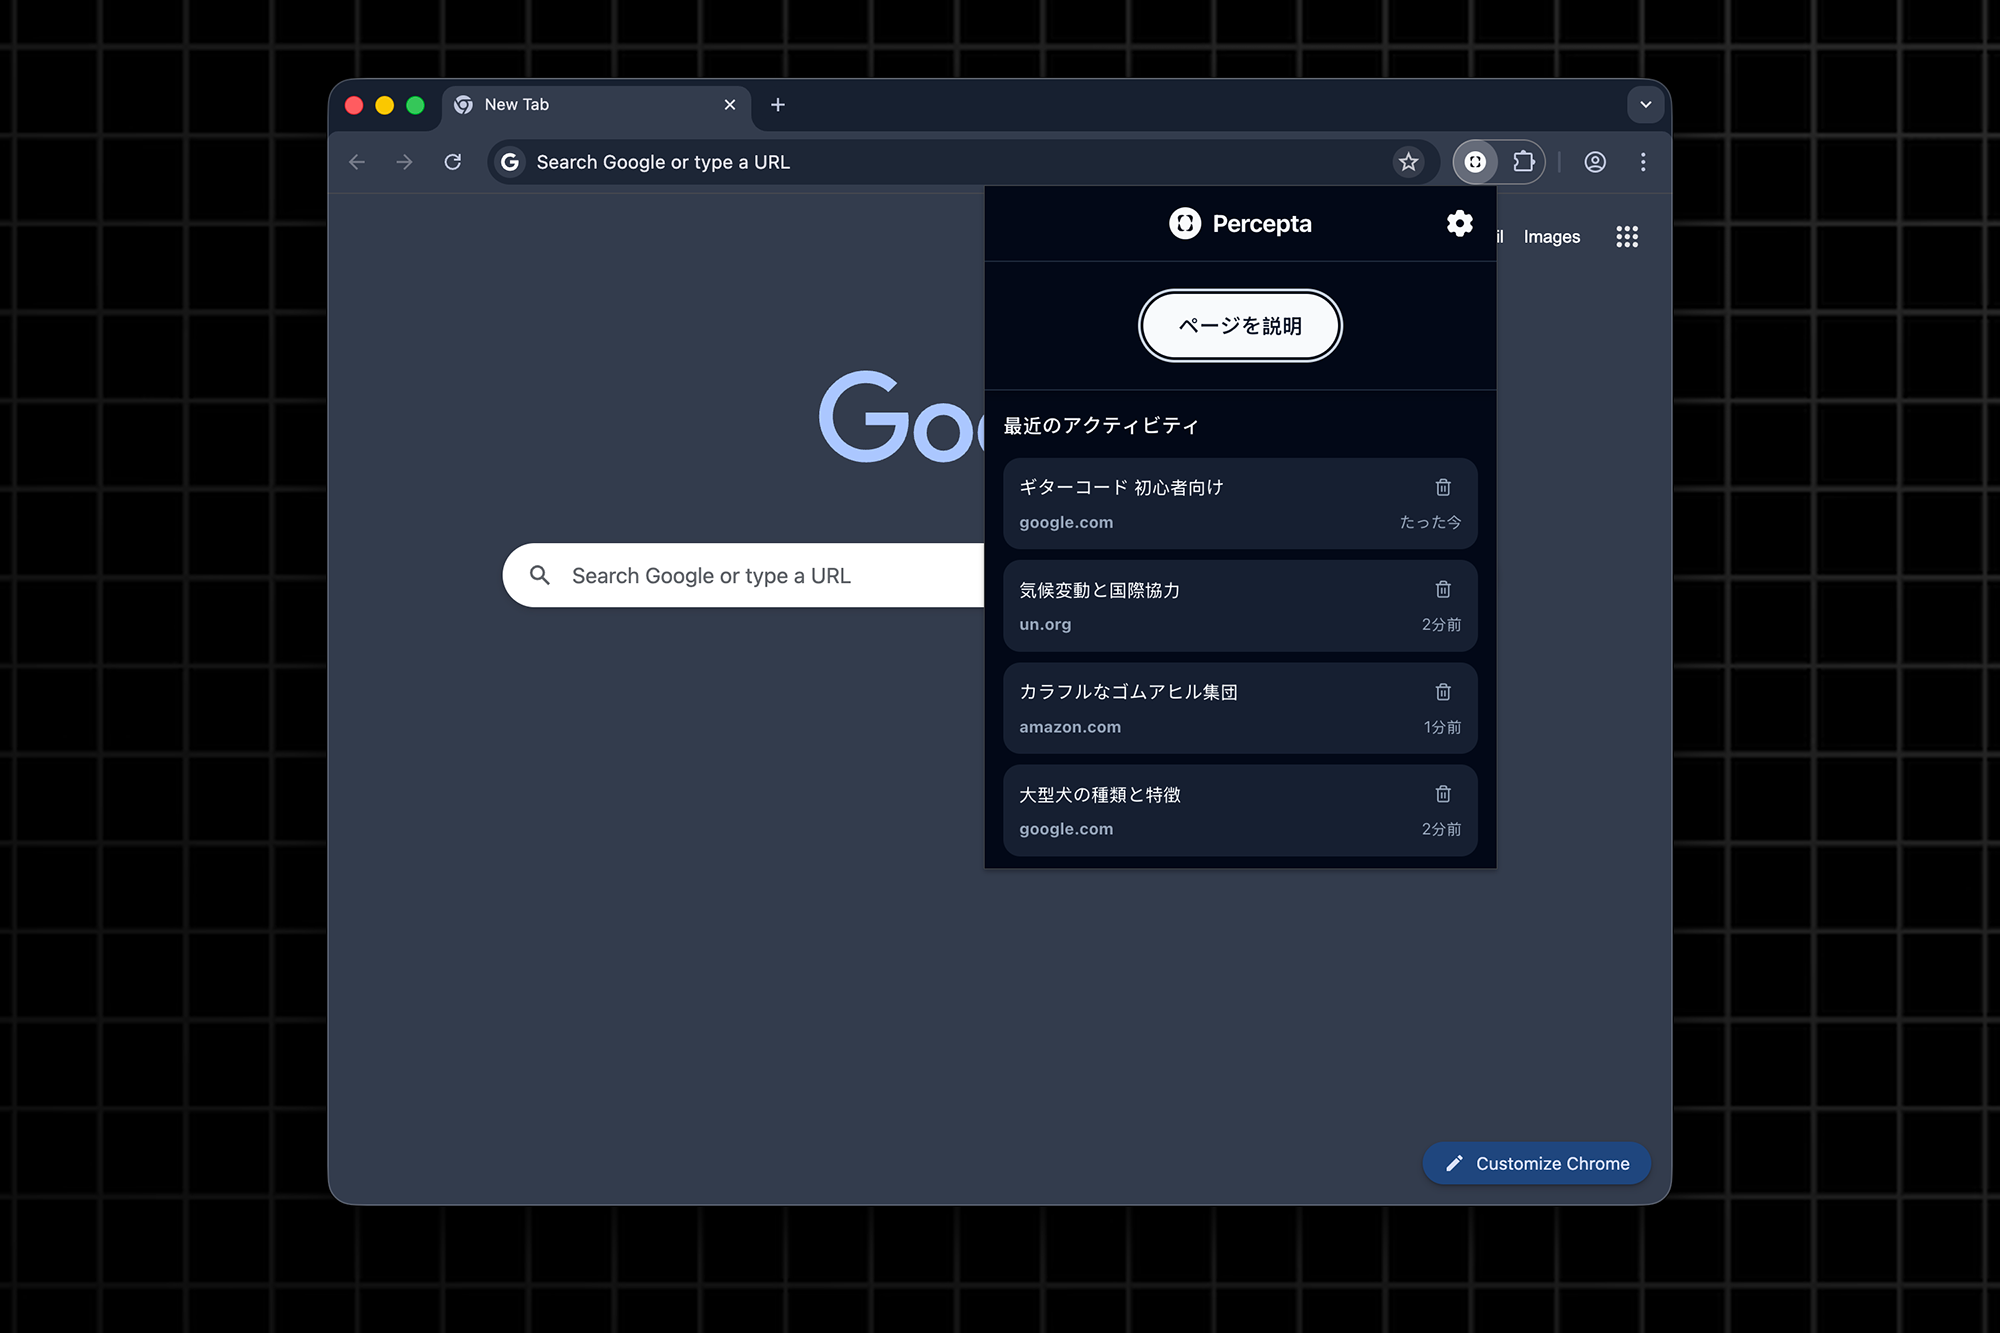Expand the tab search dropdown arrow

pos(1645,105)
